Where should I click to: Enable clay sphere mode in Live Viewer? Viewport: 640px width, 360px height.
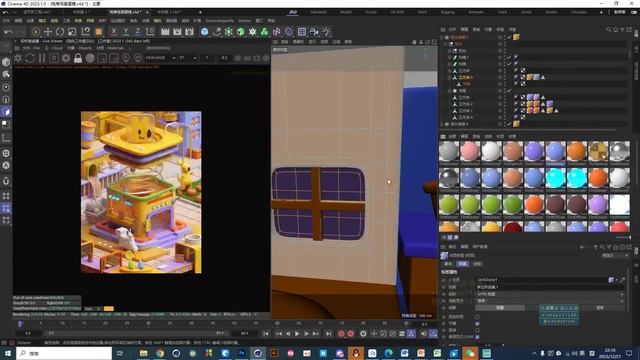(x=90, y=58)
